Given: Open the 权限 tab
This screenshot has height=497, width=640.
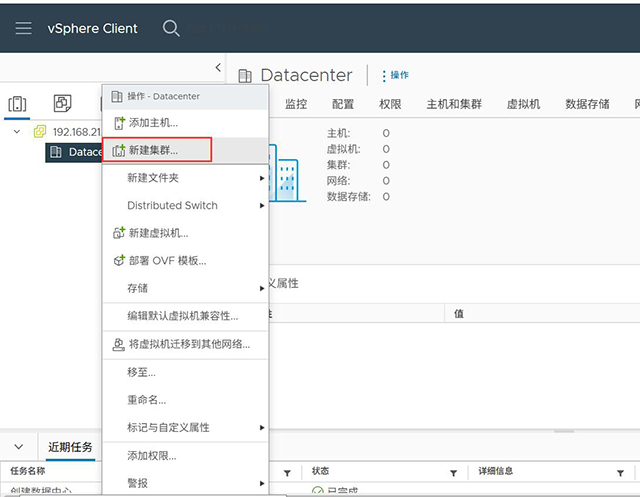Looking at the screenshot, I should 390,104.
